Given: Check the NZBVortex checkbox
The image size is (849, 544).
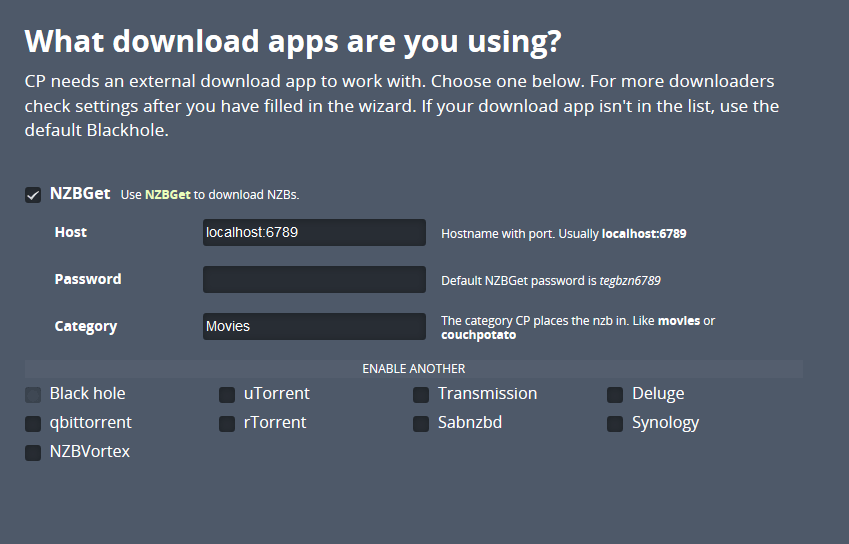Looking at the screenshot, I should pyautogui.click(x=33, y=452).
